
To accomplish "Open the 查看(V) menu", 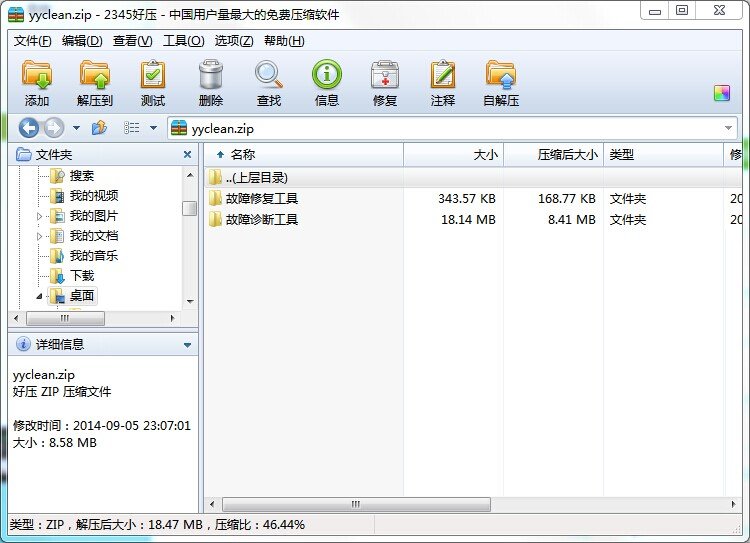I will click(x=132, y=41).
